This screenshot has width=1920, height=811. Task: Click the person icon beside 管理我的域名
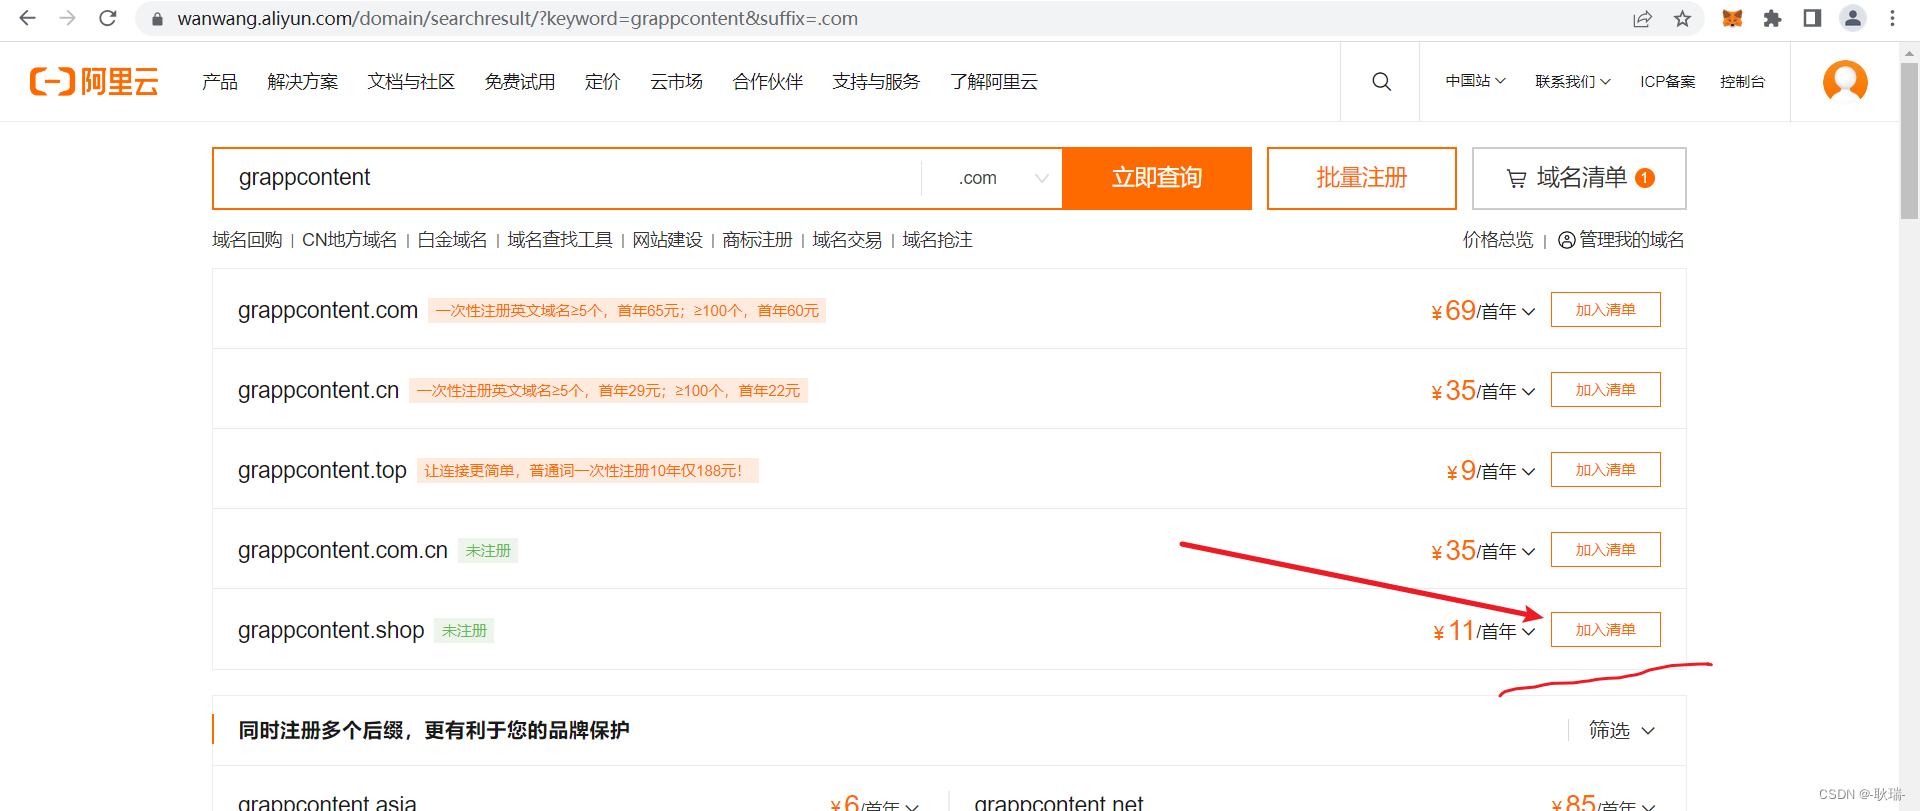coord(1567,240)
